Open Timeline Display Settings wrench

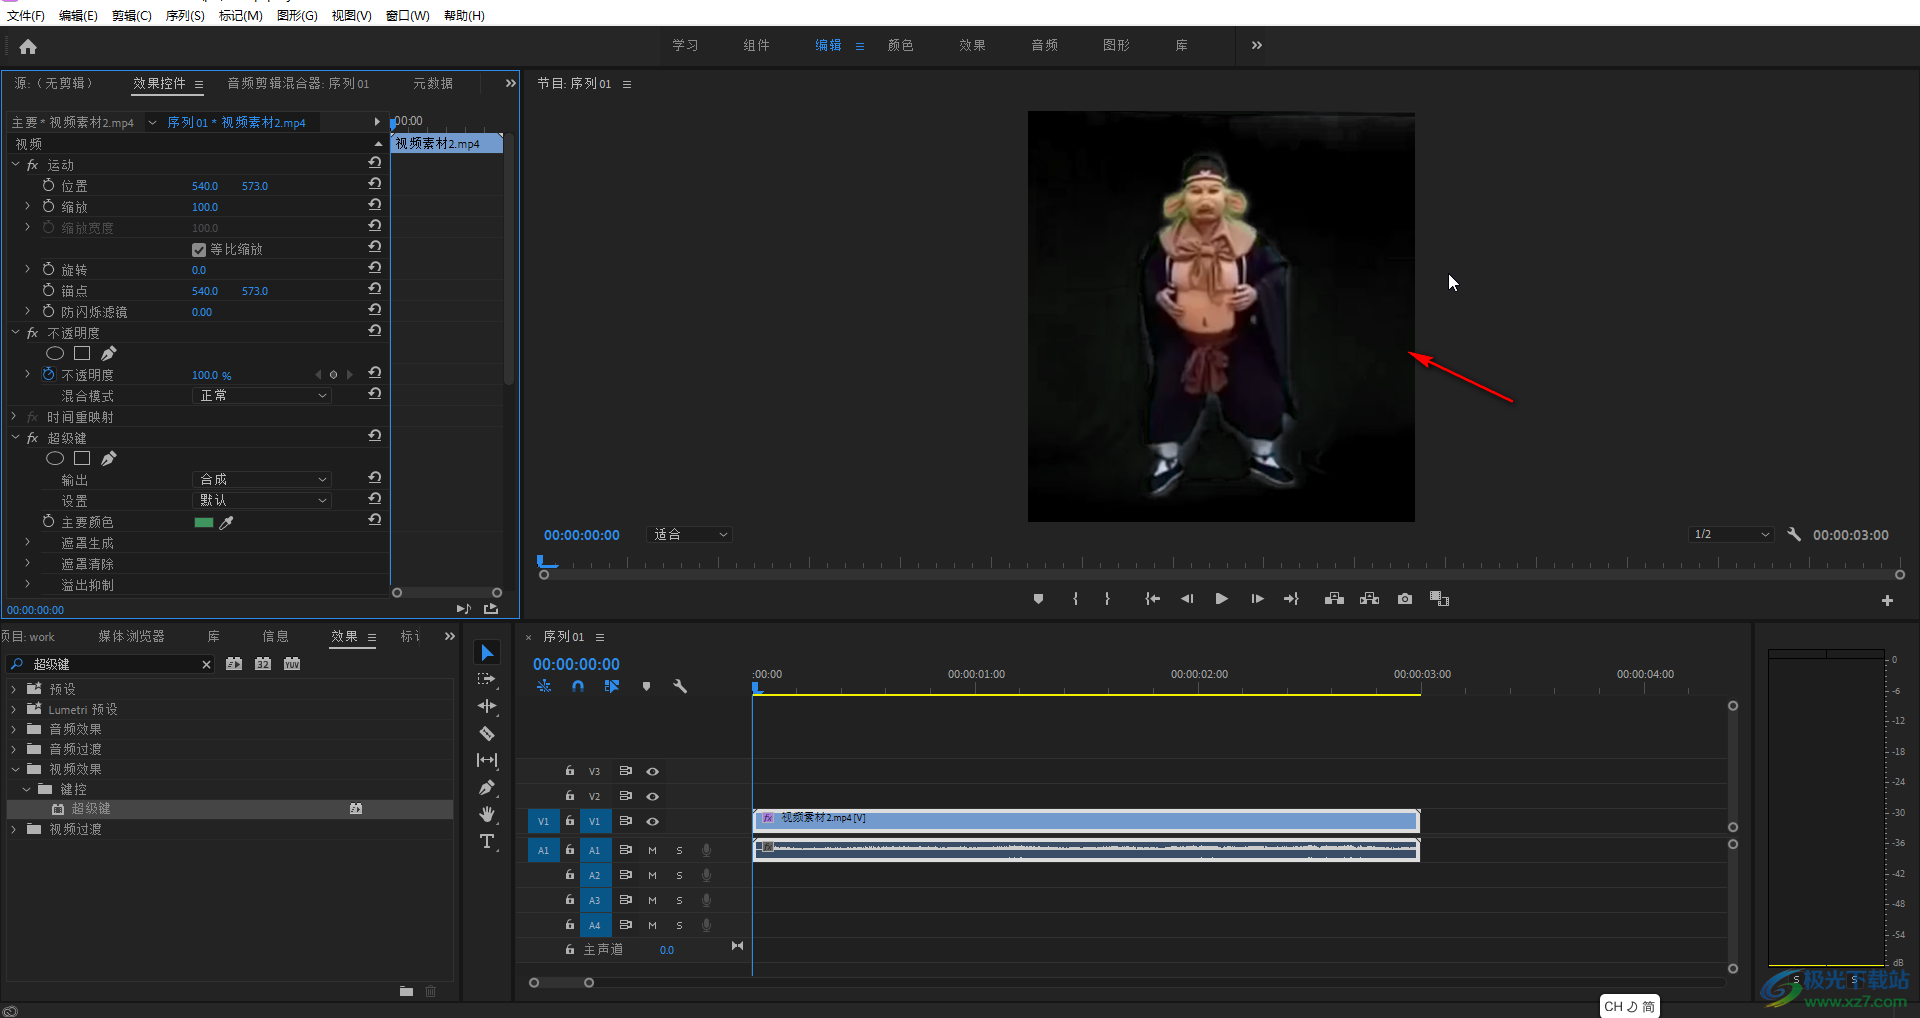(680, 686)
